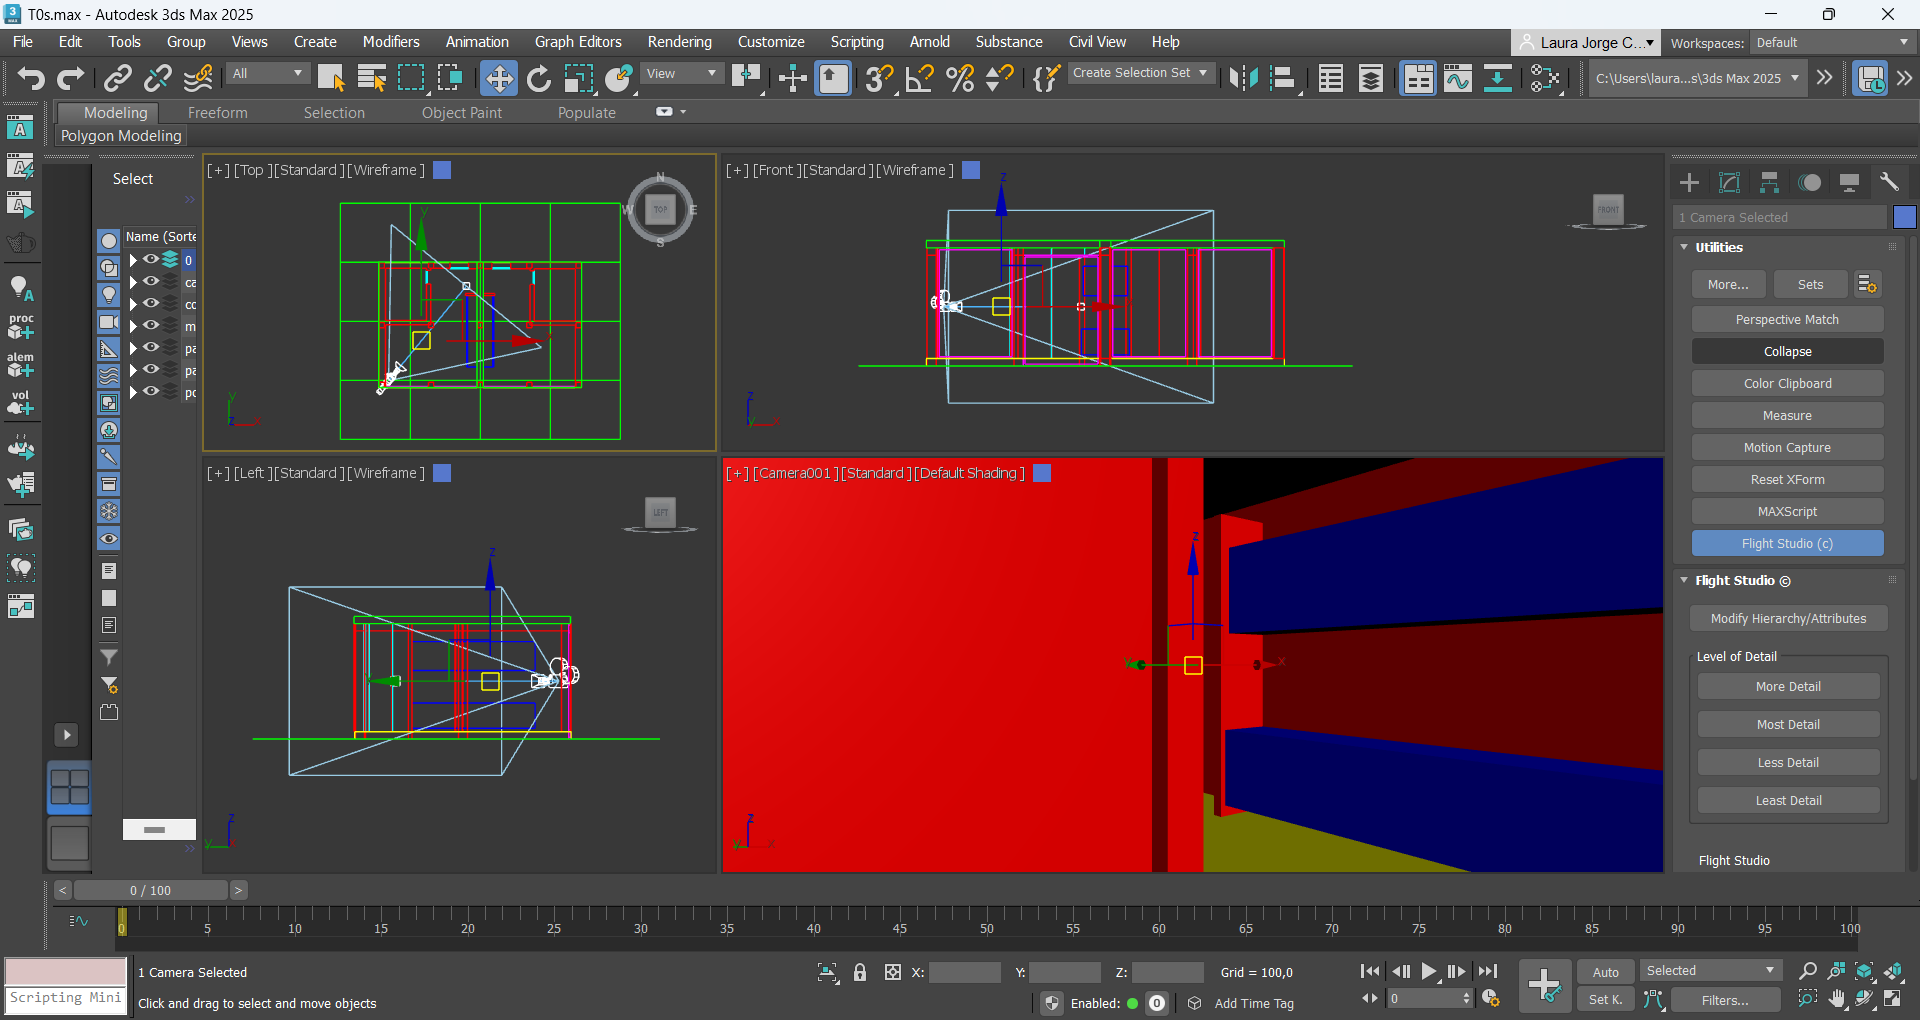Open the Motion panel tab
This screenshot has width=1920, height=1020.
(1809, 182)
